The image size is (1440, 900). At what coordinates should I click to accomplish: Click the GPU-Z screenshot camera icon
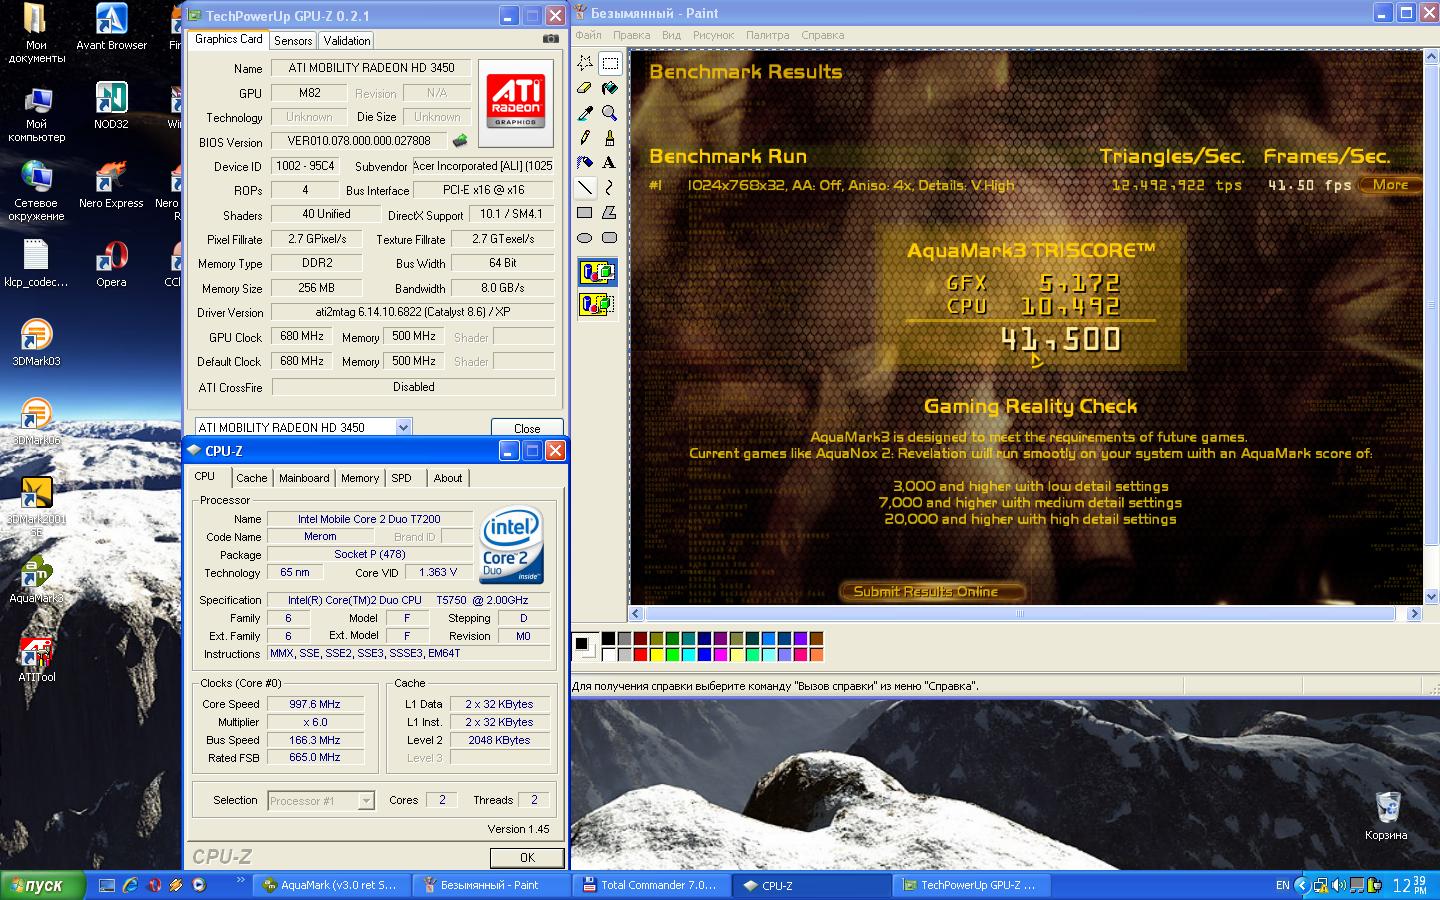coord(551,38)
